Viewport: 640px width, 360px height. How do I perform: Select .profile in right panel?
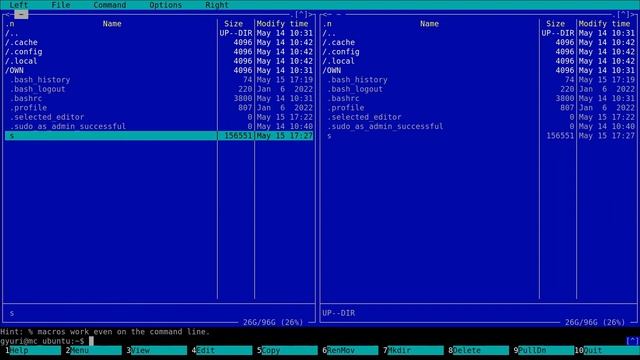pos(430,108)
